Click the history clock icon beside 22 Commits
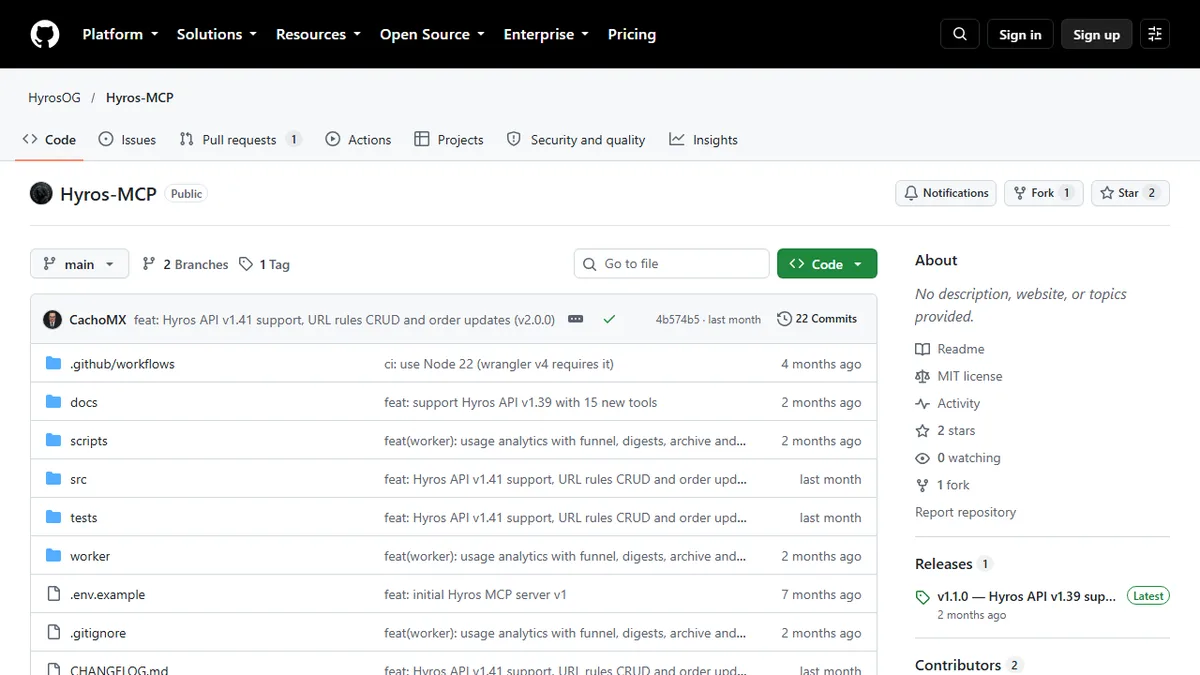This screenshot has height=675, width=1200. coord(784,319)
